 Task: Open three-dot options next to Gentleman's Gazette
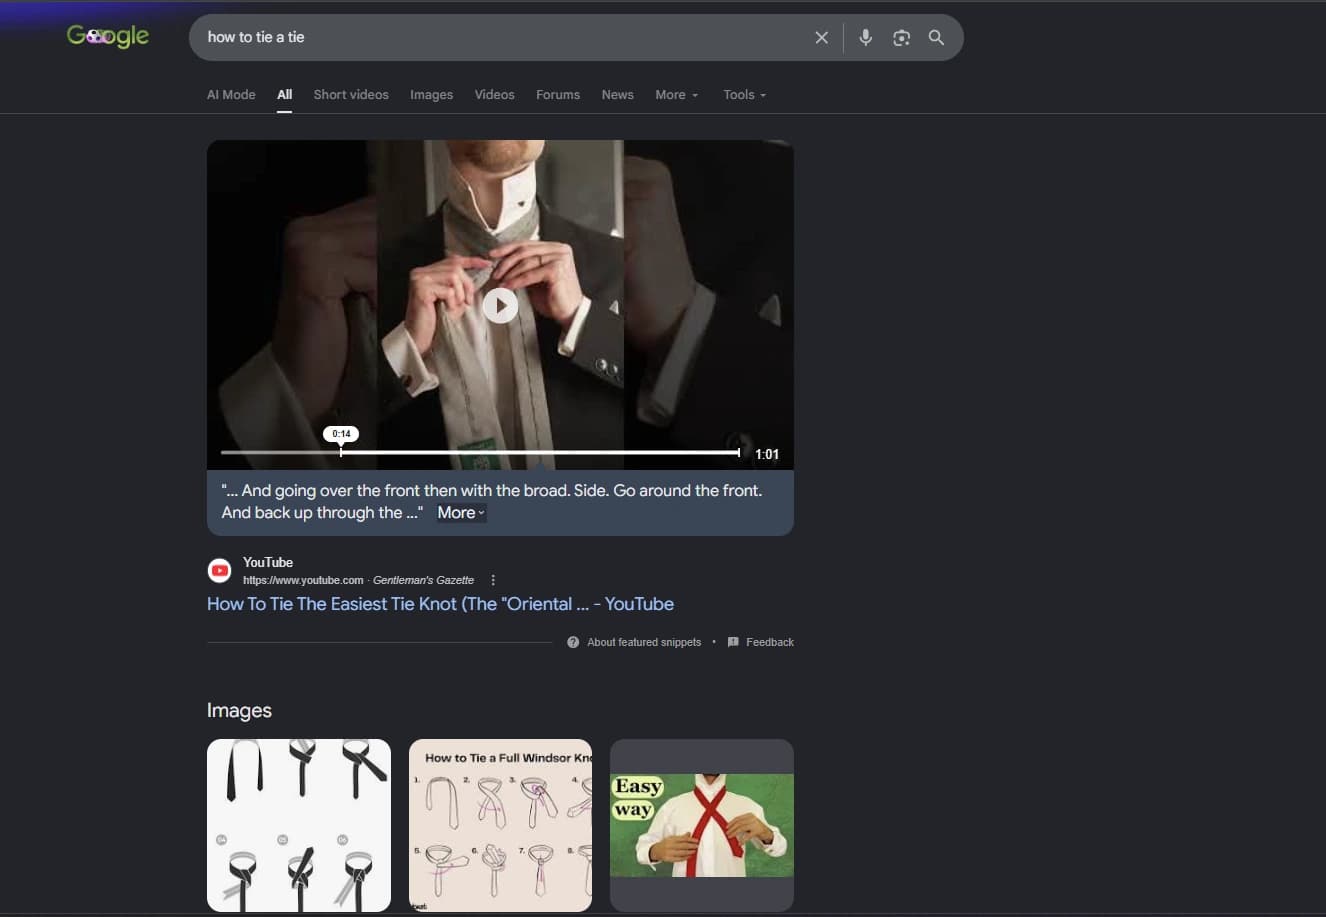pos(493,580)
